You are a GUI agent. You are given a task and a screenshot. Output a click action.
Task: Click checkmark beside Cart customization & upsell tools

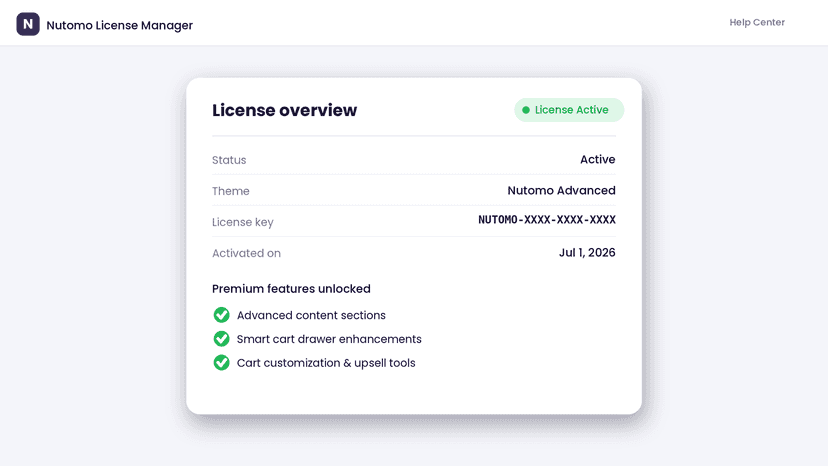tap(221, 362)
